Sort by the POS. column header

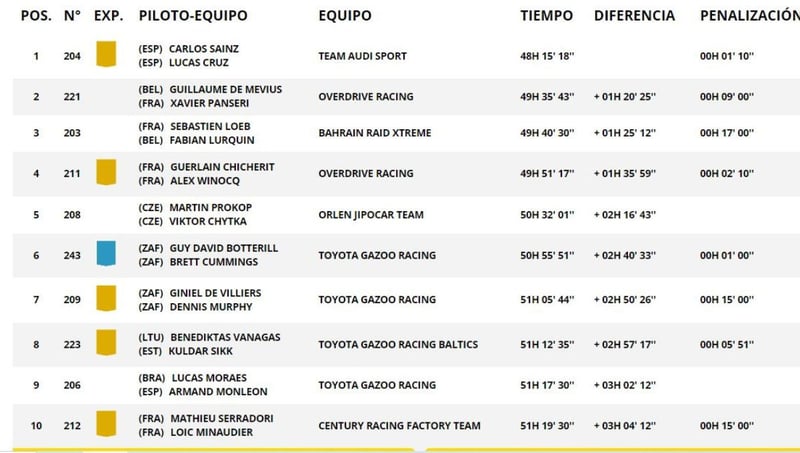tap(36, 16)
